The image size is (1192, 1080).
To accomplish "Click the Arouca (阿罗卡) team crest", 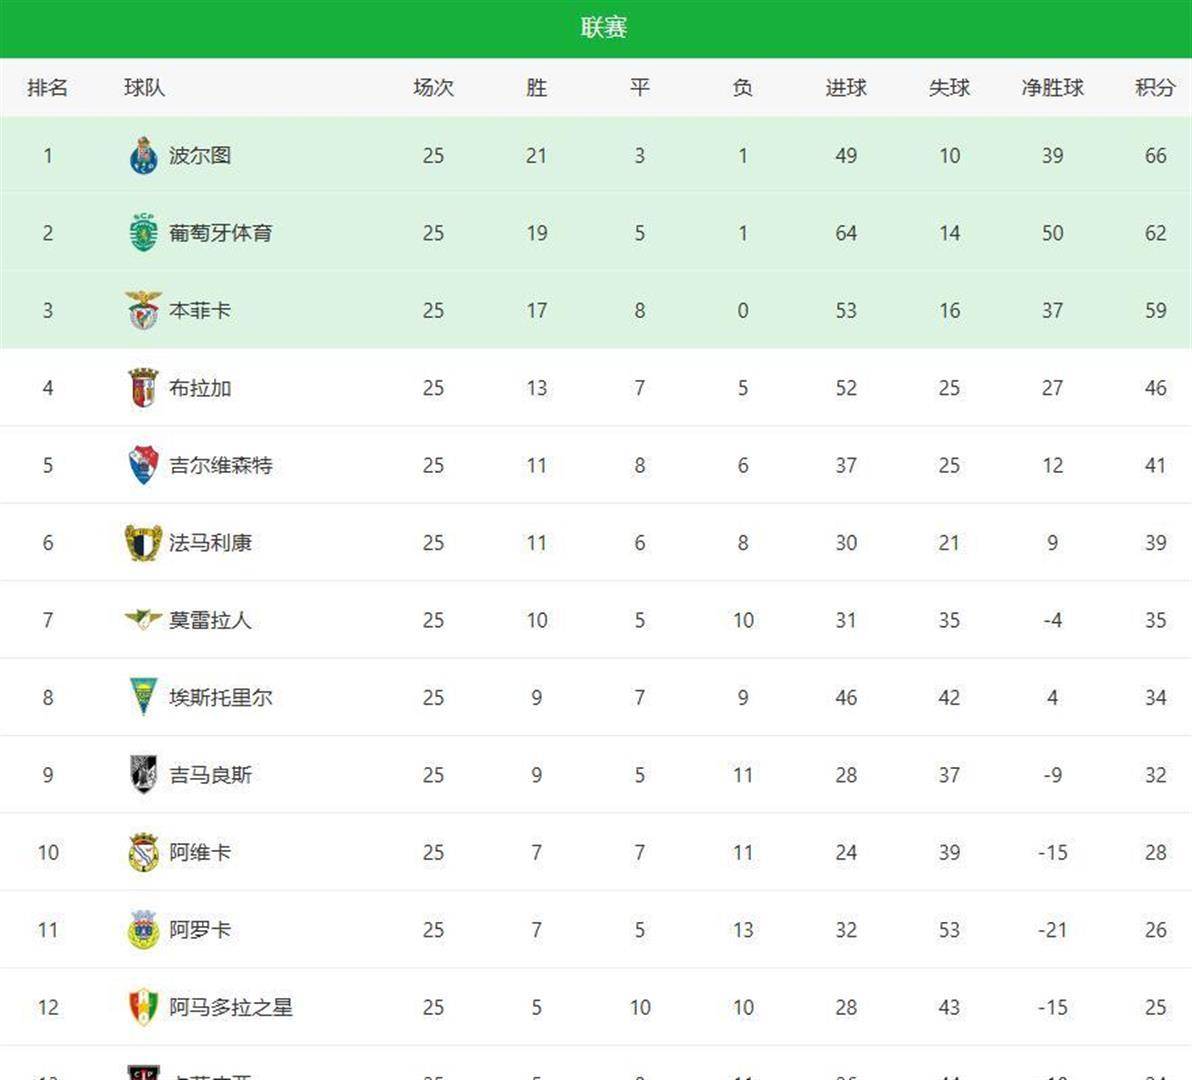I will click(x=143, y=930).
